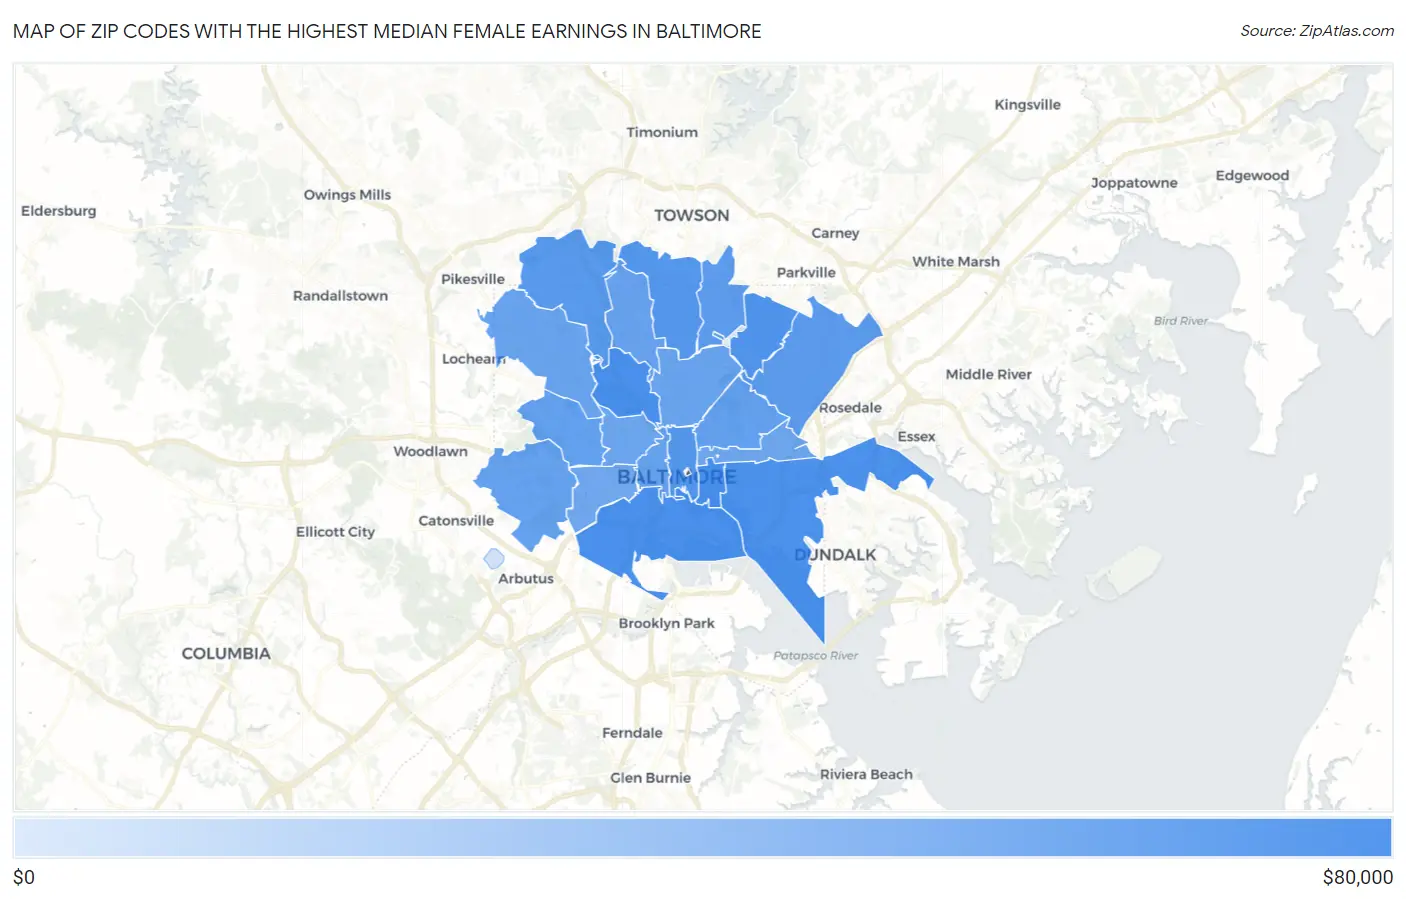Screen dimensions: 1406x899
Task: Select the Rosedale map label
Action: click(x=850, y=408)
